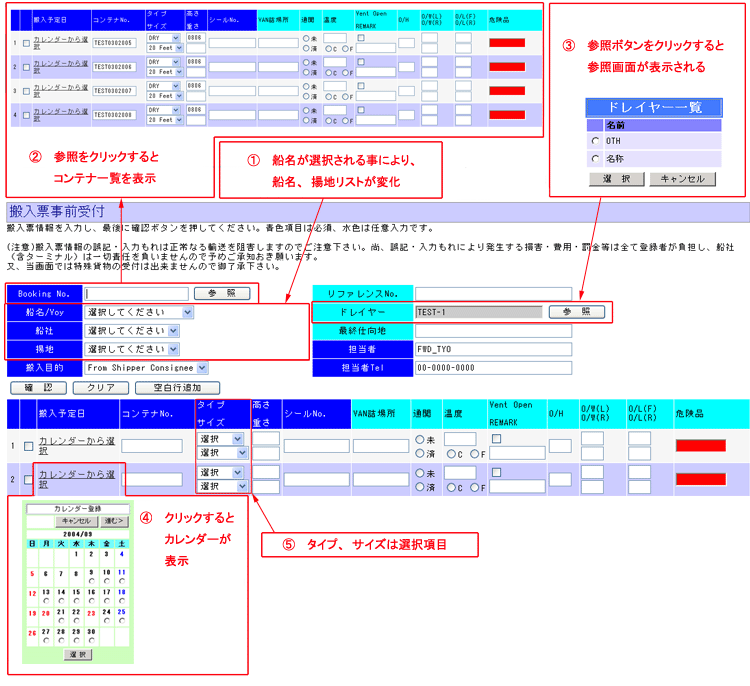750x686 pixels.
Task: Click カレンダーから選択 link in lower row 1
Action: point(76,441)
